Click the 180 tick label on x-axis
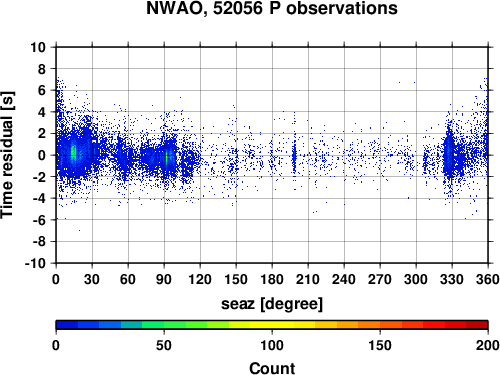 point(272,279)
